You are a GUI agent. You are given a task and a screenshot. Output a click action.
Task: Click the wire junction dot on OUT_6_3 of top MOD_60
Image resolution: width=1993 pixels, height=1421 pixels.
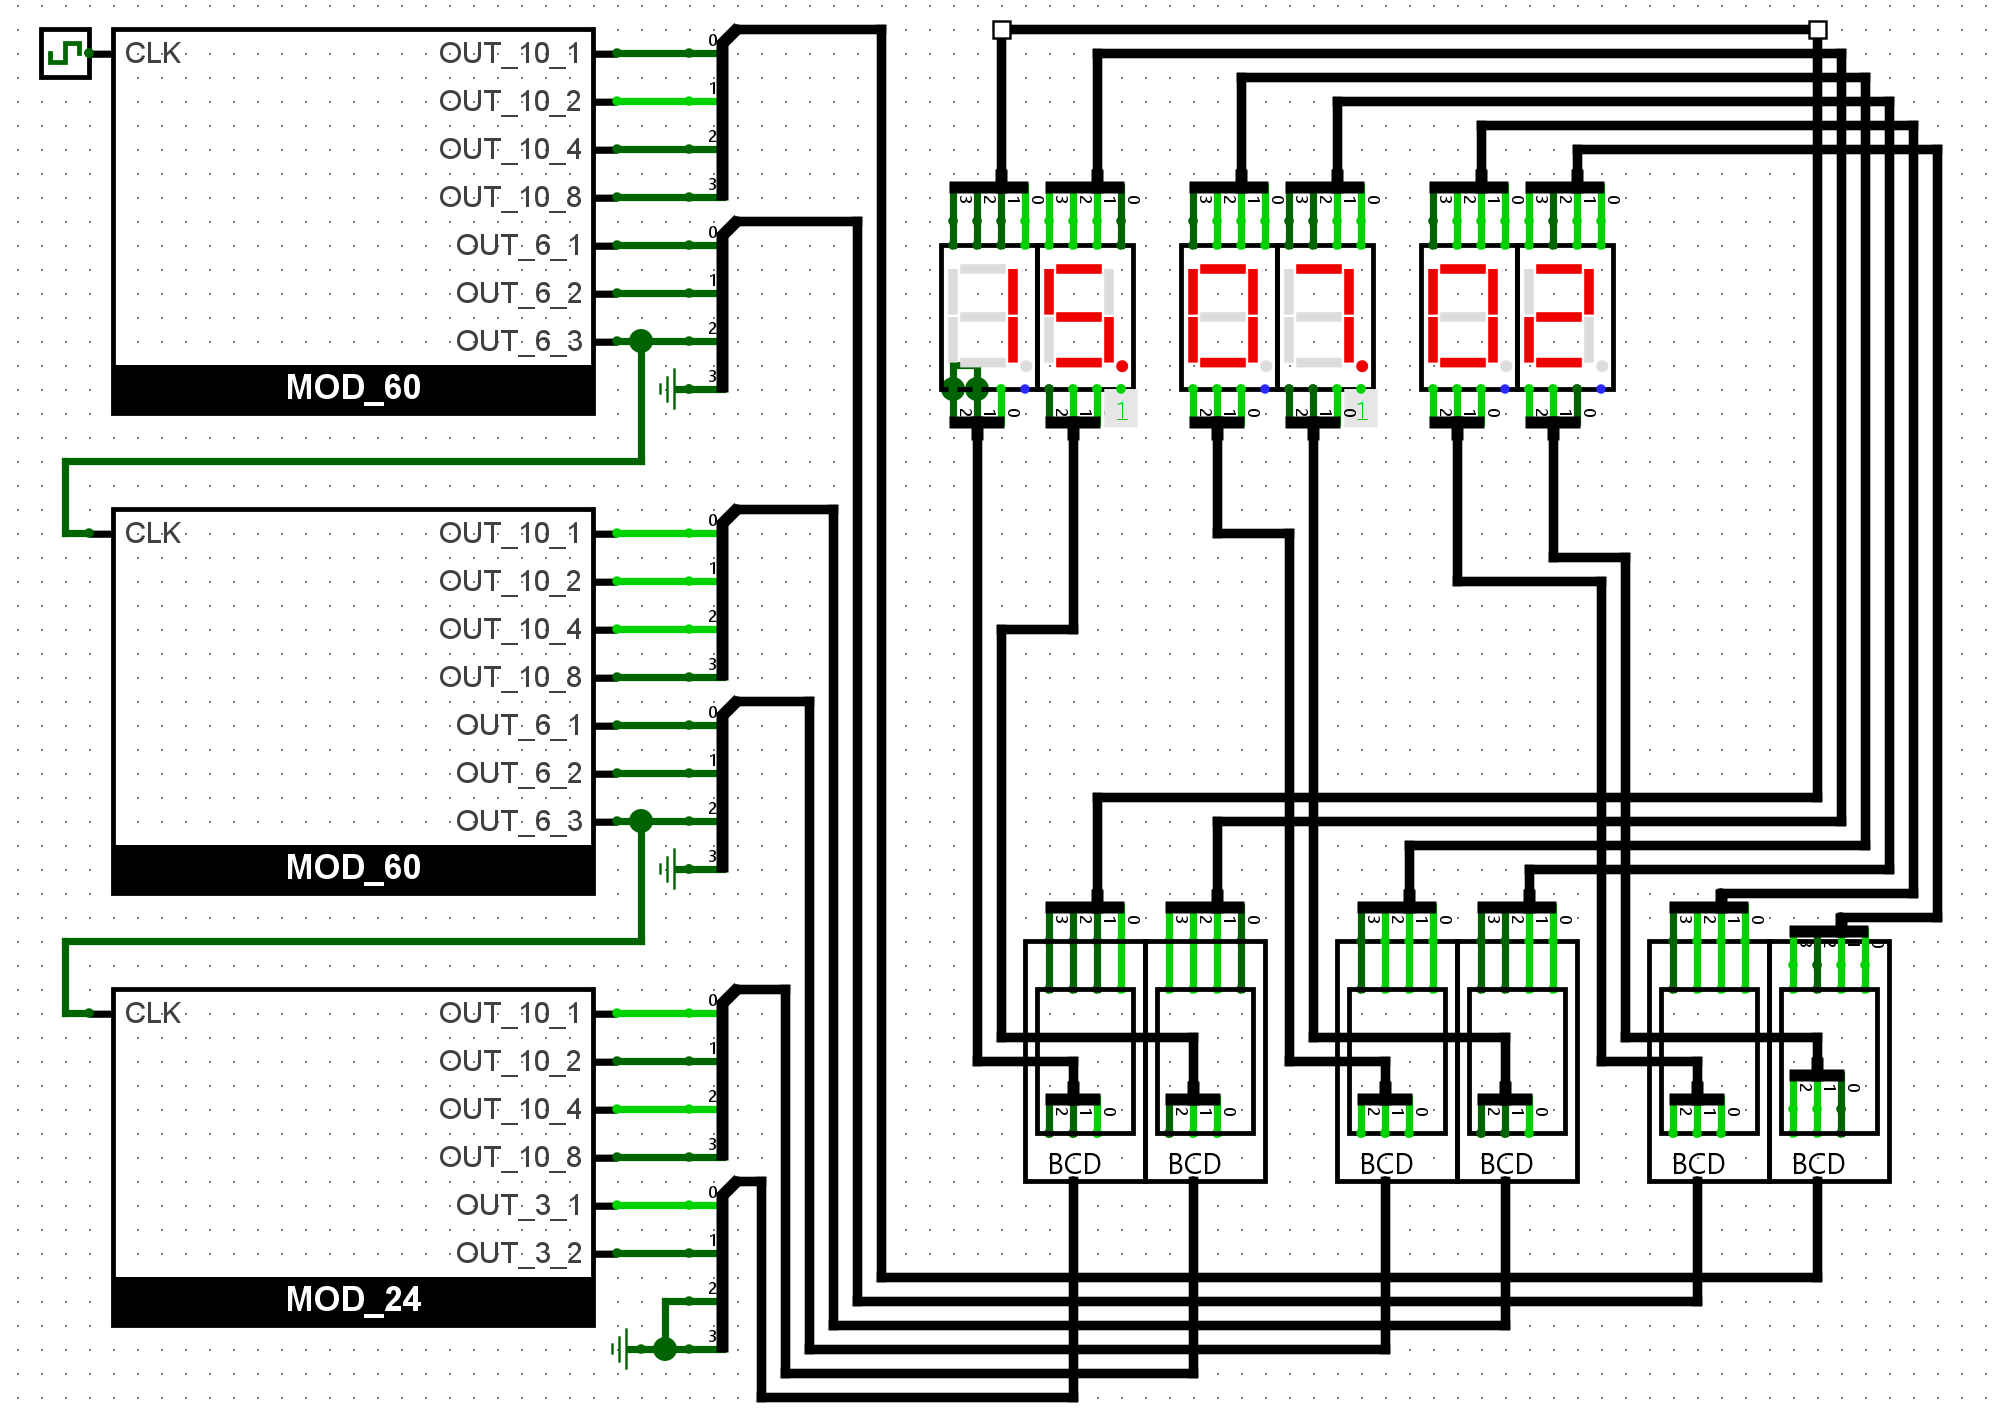click(x=641, y=340)
